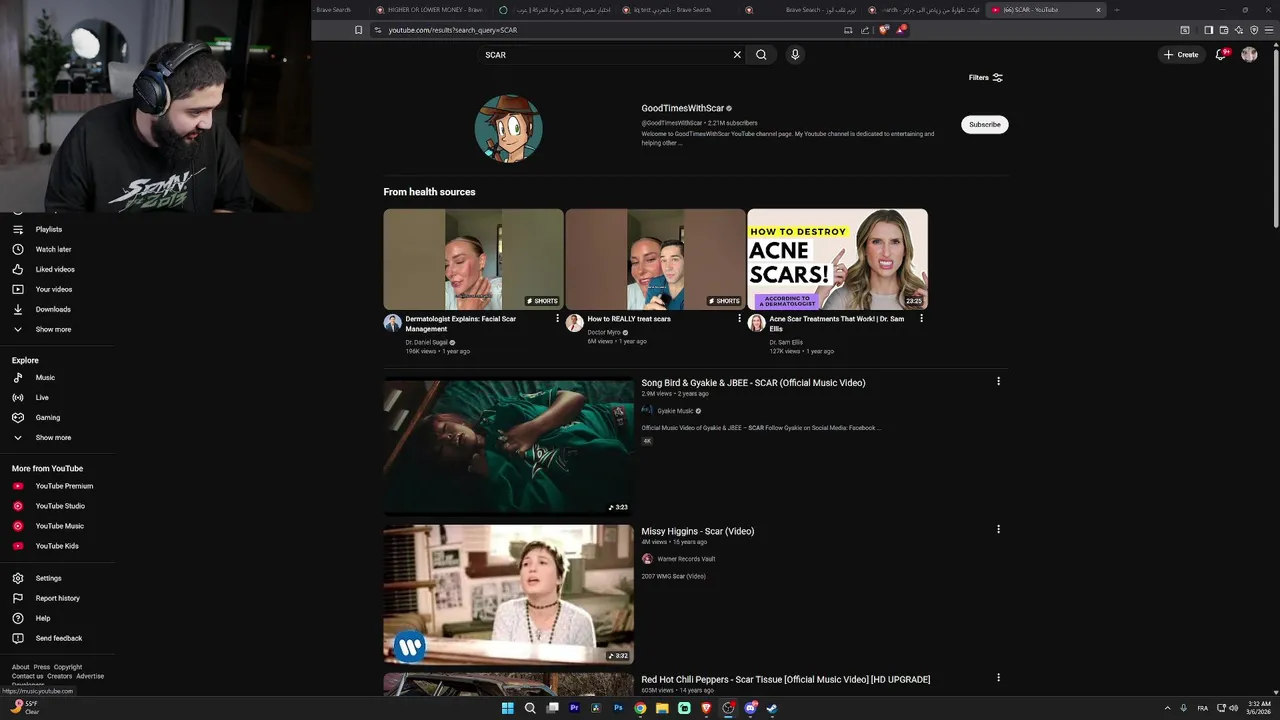Open Red Hot Chili Peppers Scar Tissue title
Viewport: 1280px width, 720px height.
(x=786, y=680)
